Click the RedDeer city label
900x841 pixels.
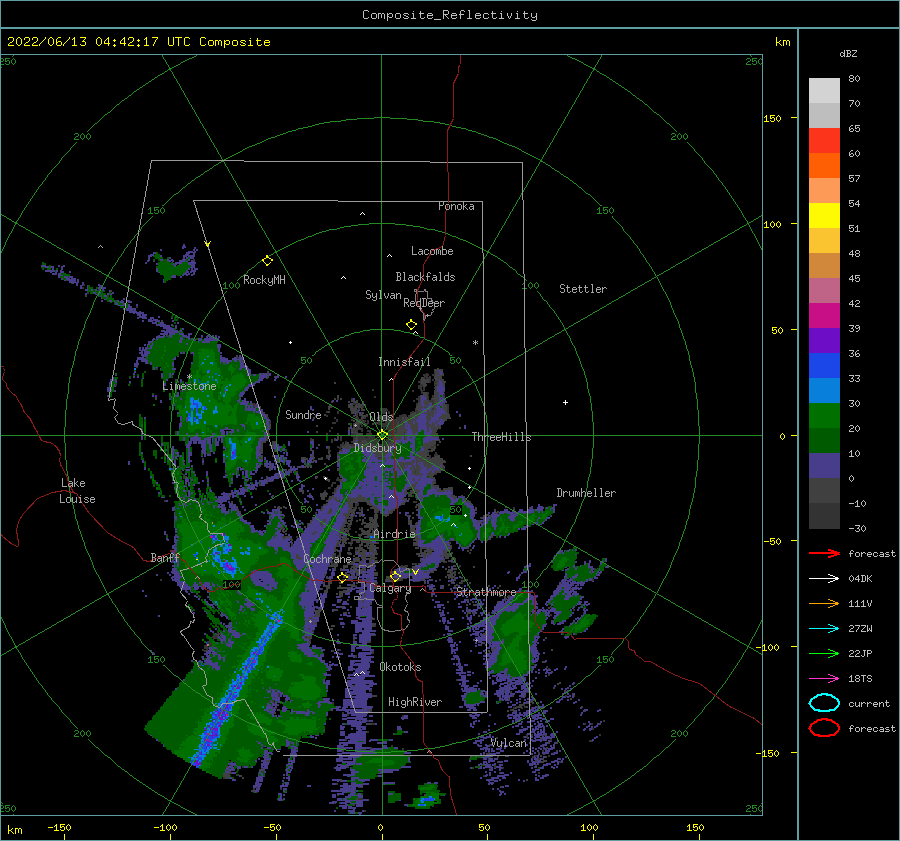click(424, 303)
